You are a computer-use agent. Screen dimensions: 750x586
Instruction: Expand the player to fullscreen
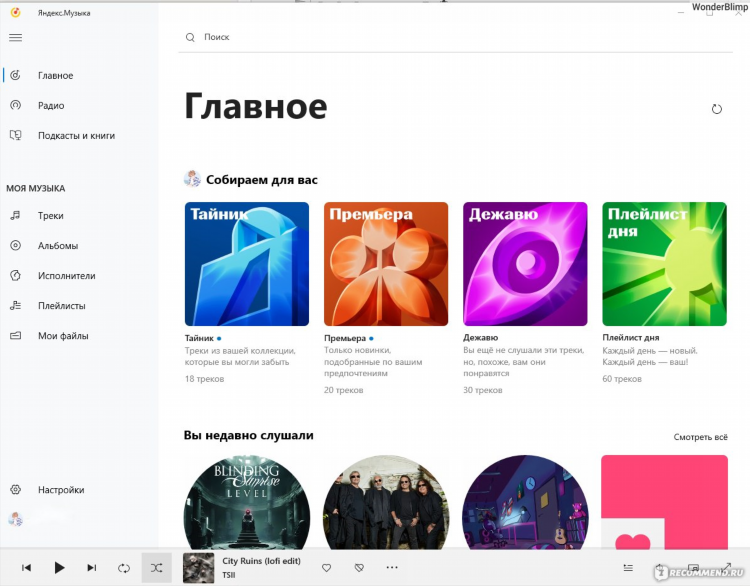[x=726, y=568]
